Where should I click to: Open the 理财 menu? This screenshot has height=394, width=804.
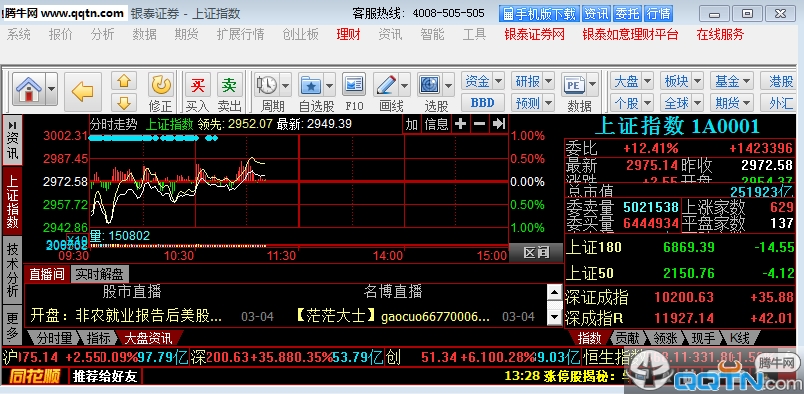pyautogui.click(x=348, y=34)
